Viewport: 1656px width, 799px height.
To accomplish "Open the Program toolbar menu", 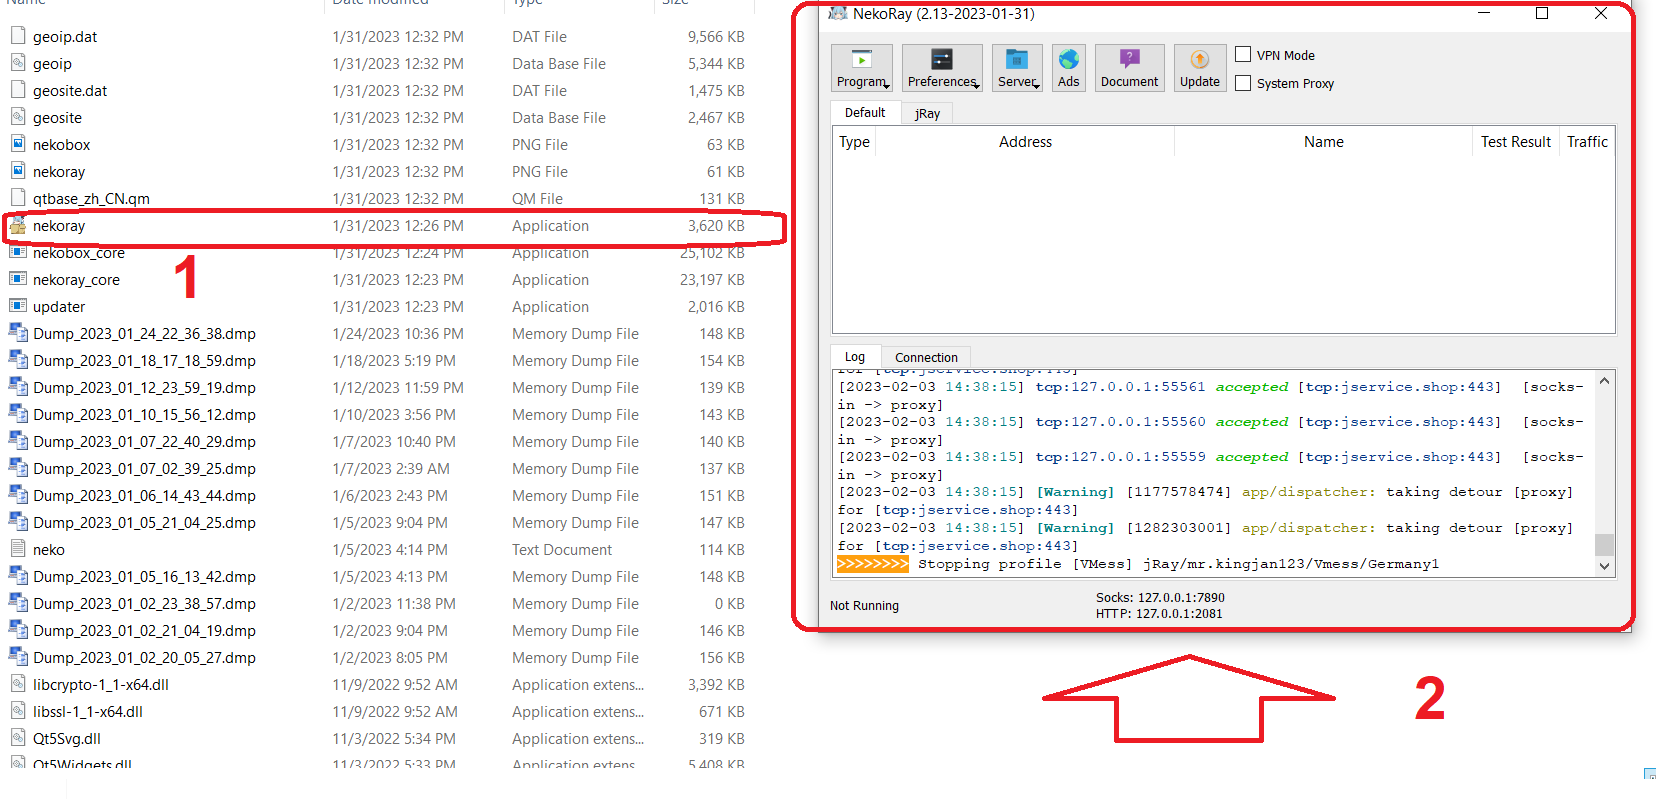I will [862, 68].
